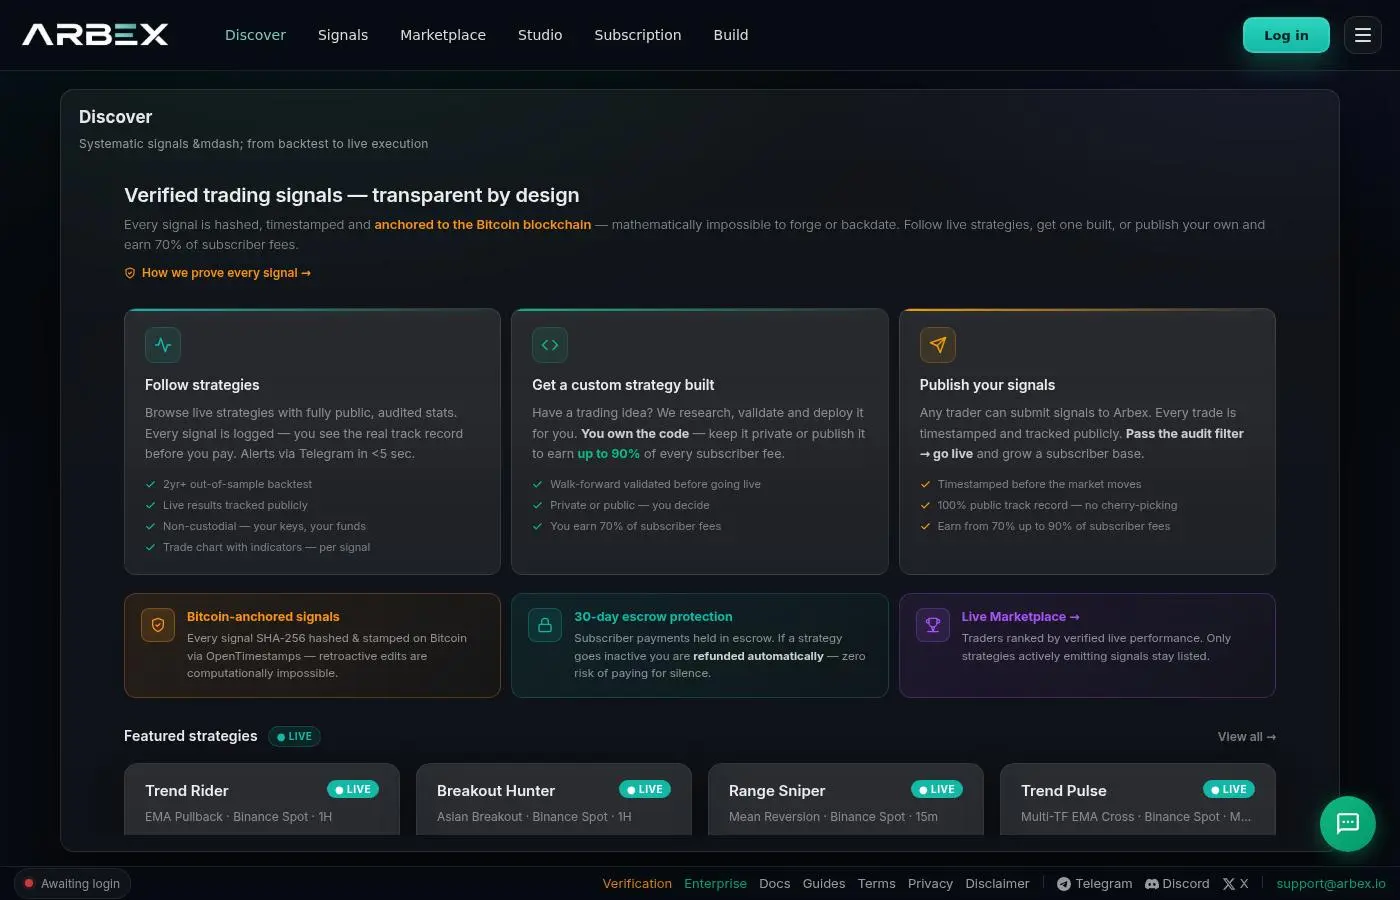Click 'Live results tracked publicly' list item
Viewport: 1400px width, 900px height.
235,505
